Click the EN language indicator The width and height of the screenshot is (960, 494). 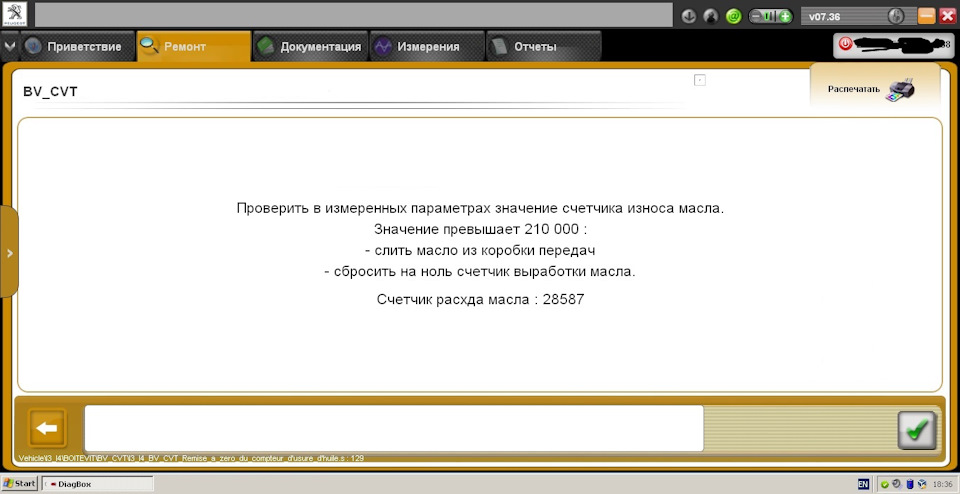pyautogui.click(x=863, y=484)
